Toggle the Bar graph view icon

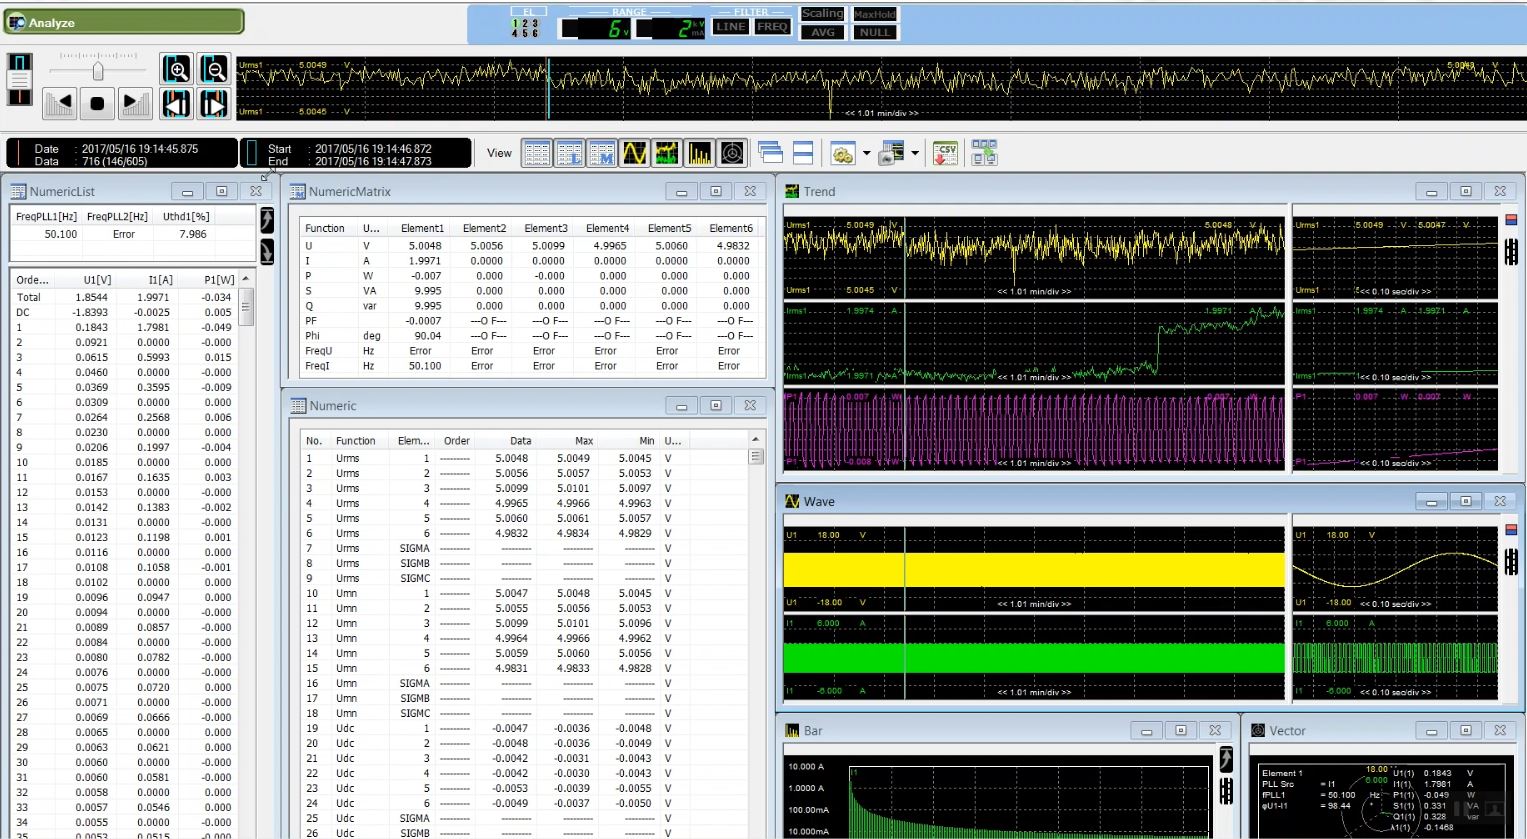[x=700, y=153]
